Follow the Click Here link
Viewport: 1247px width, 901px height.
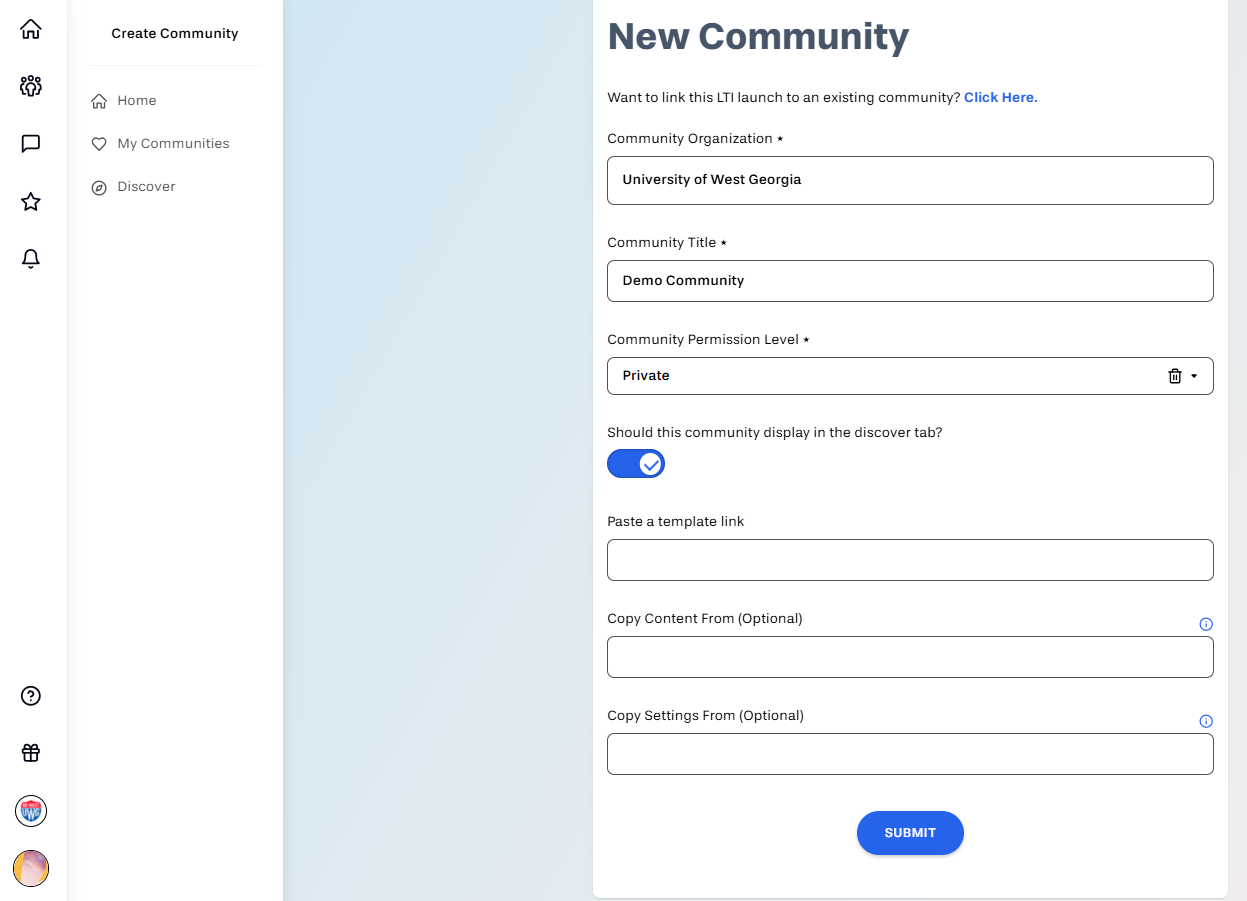coord(1001,97)
